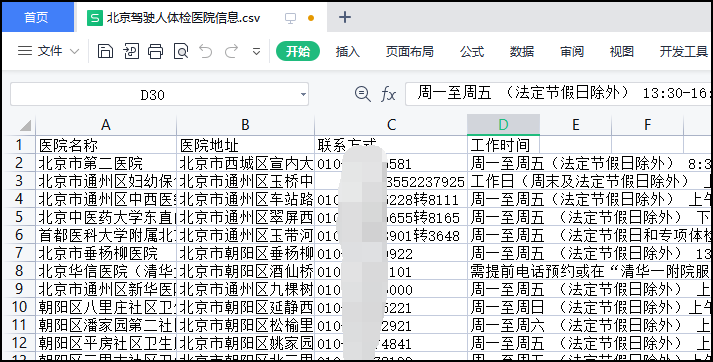Viewport: 713px width, 362px height.
Task: Expand the 文件 dropdown chevron
Action: [x=75, y=51]
